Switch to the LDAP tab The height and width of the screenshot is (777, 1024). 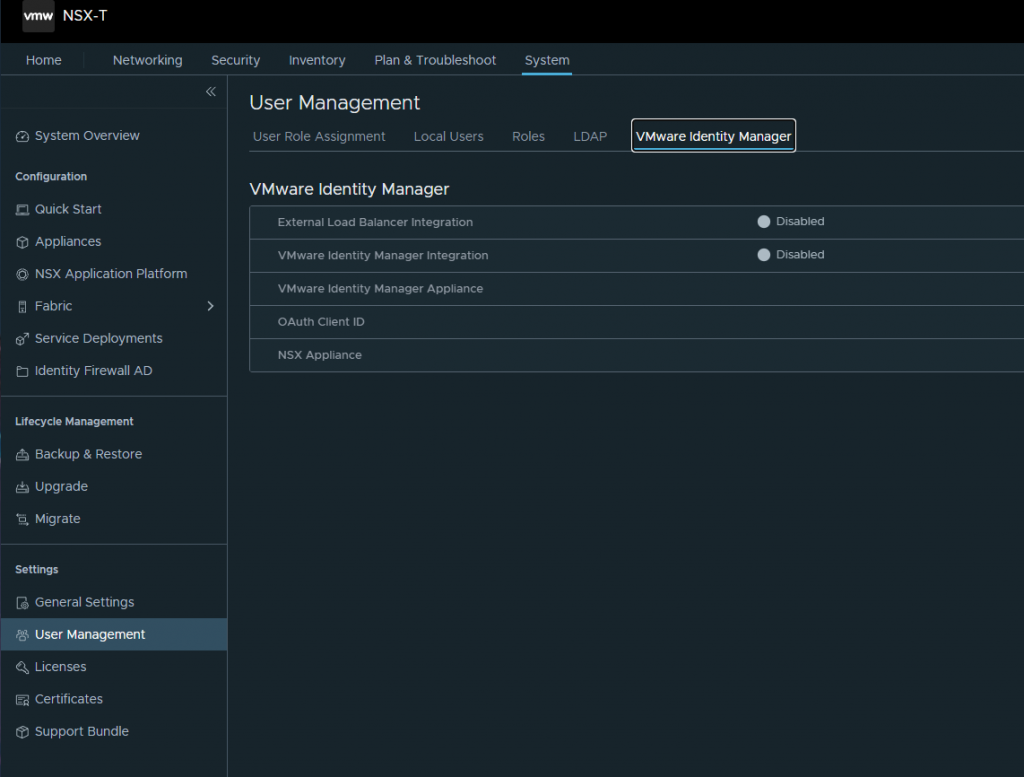[x=589, y=136]
